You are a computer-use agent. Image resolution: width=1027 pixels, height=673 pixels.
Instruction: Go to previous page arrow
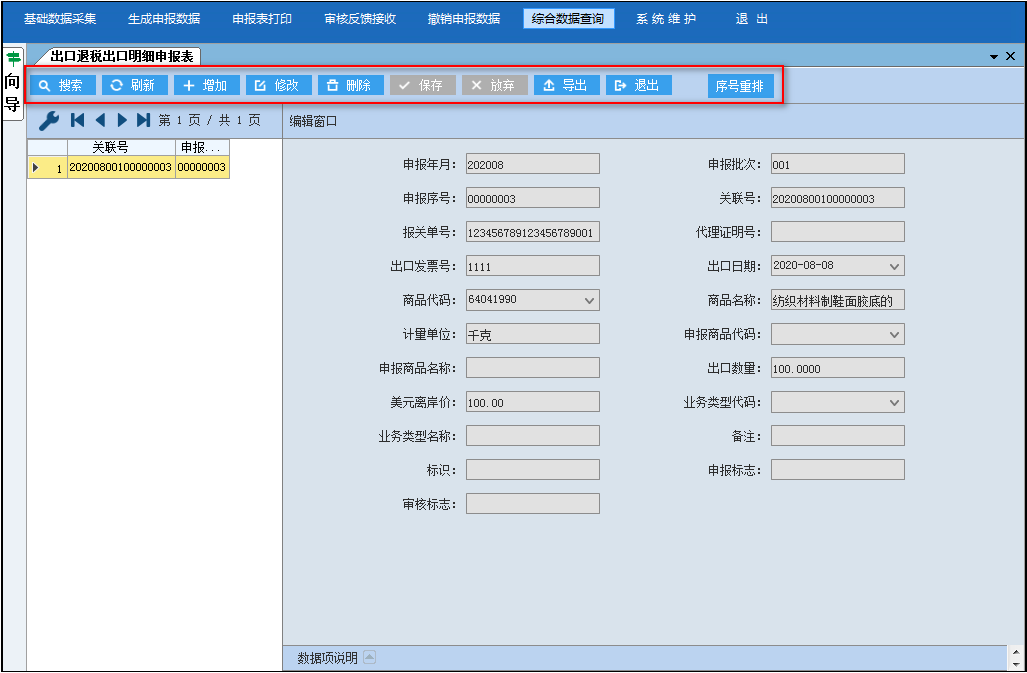pyautogui.click(x=100, y=120)
